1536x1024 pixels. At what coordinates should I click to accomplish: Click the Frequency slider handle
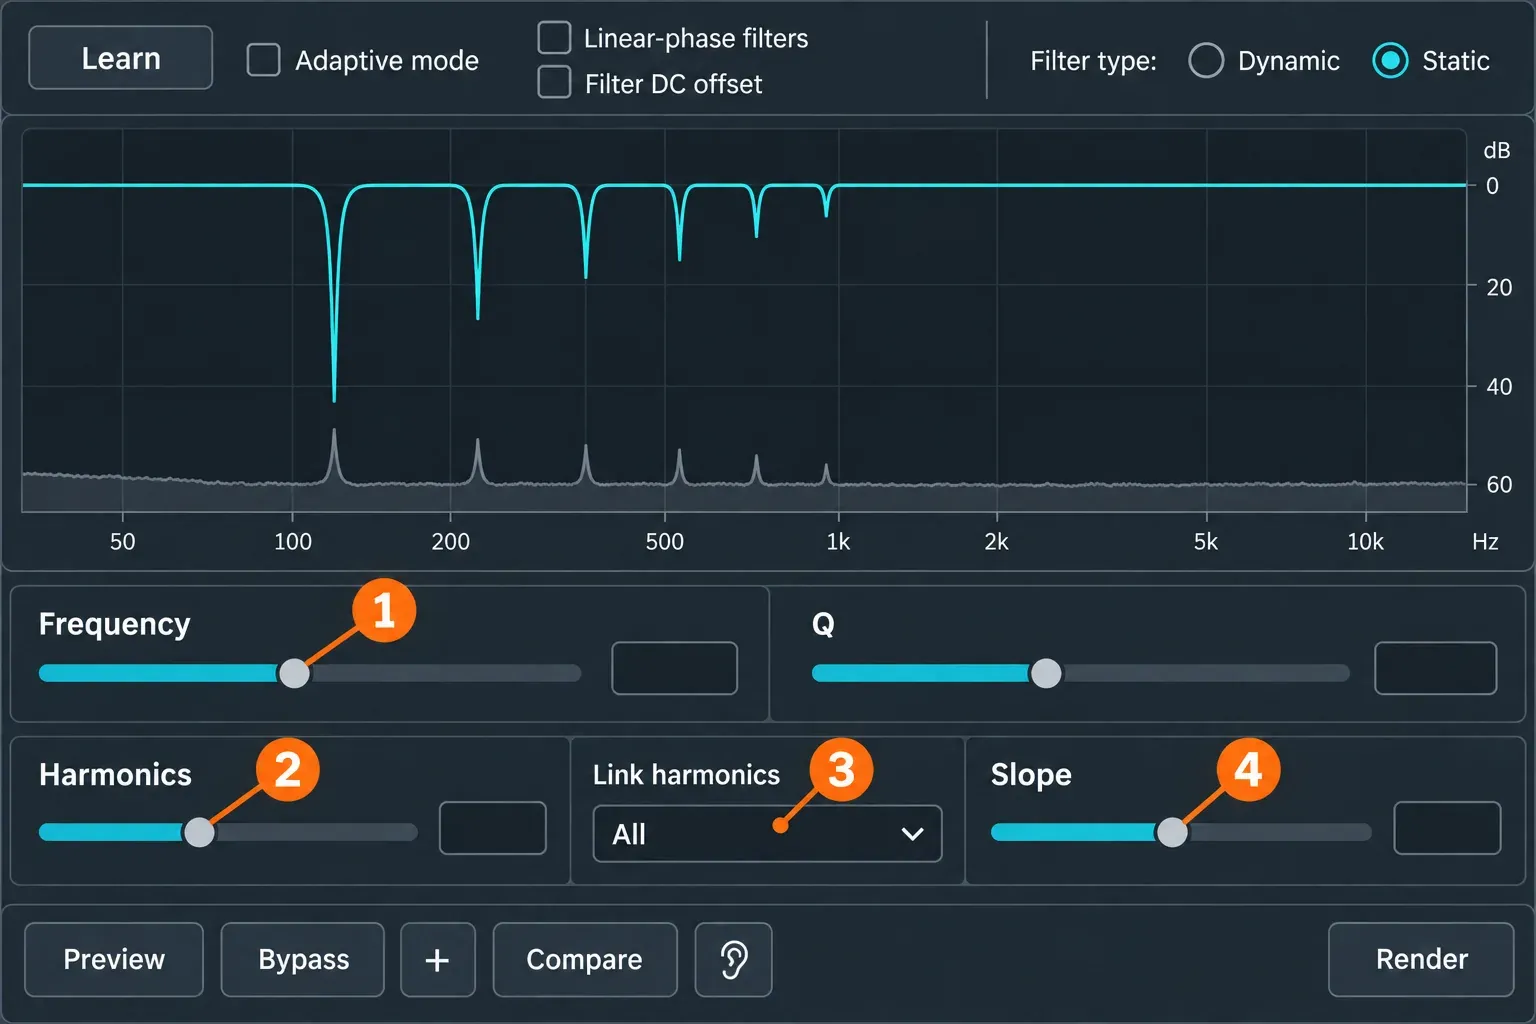click(294, 673)
